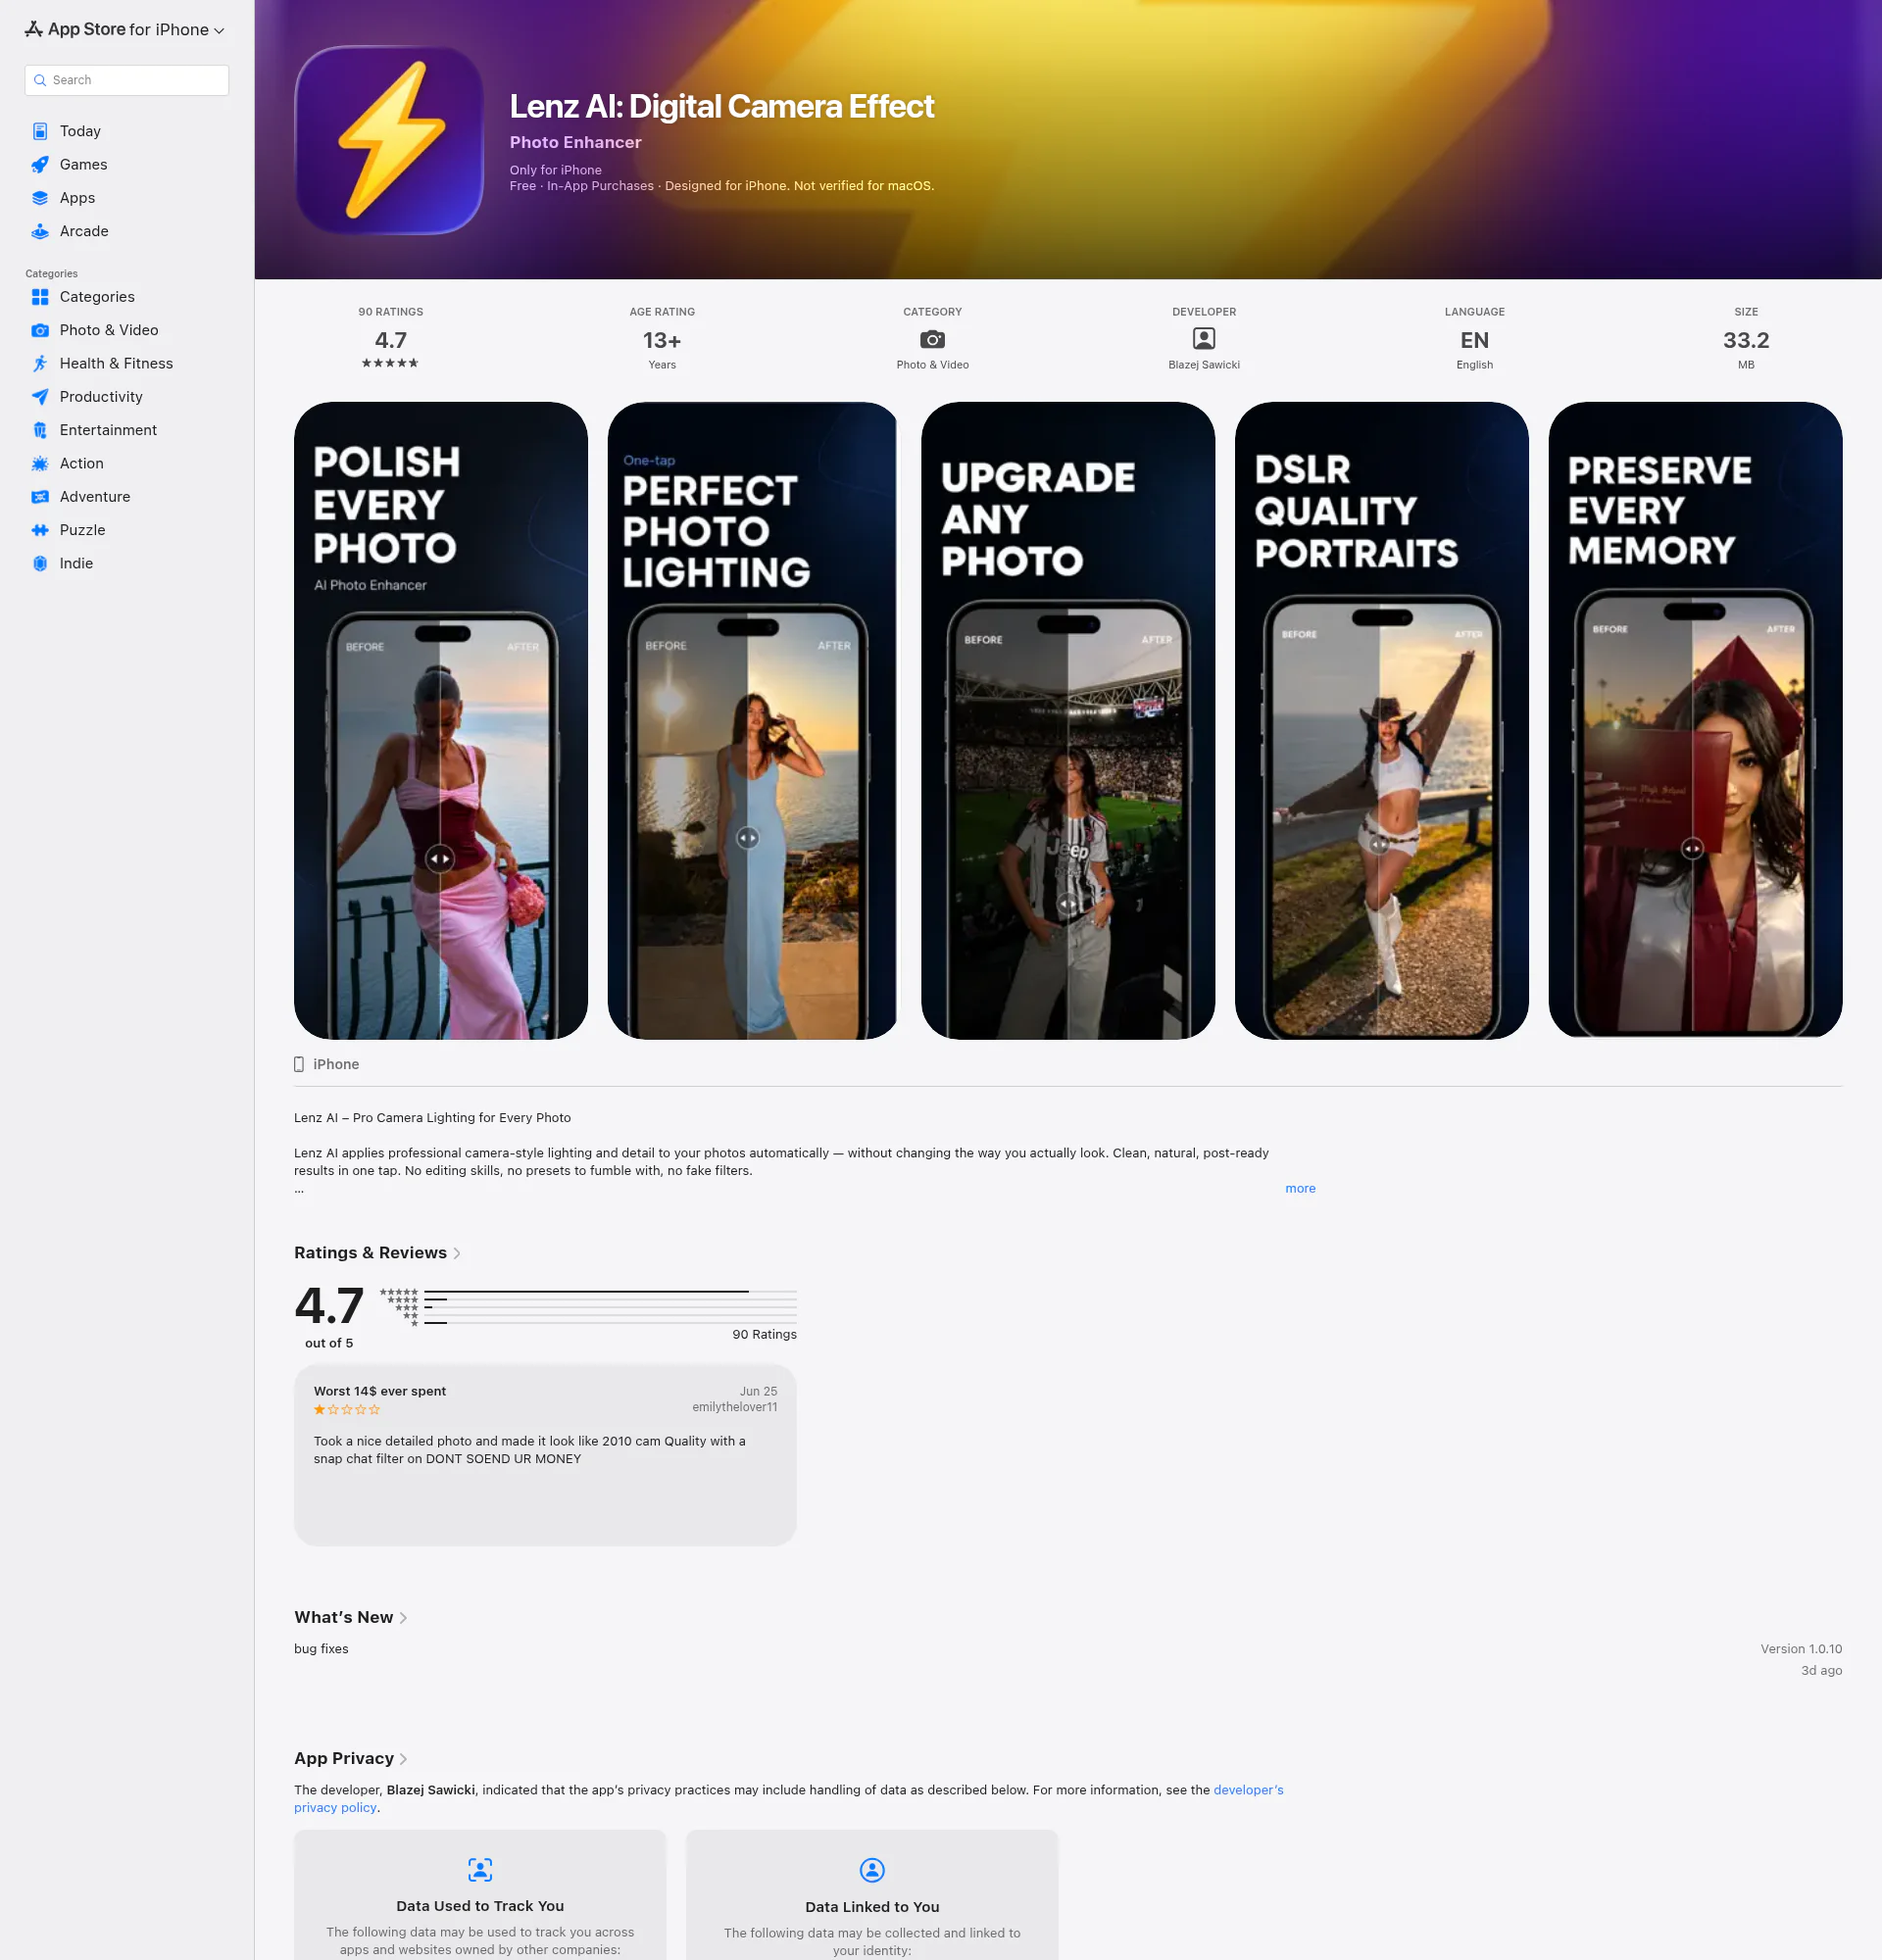Click the Today sidebar icon
The width and height of the screenshot is (1882, 1960).
[40, 131]
